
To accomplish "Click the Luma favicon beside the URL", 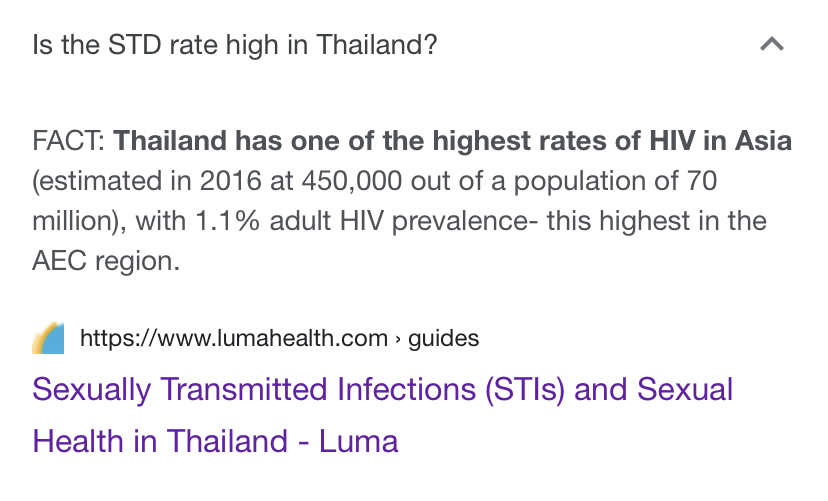I will click(x=48, y=338).
